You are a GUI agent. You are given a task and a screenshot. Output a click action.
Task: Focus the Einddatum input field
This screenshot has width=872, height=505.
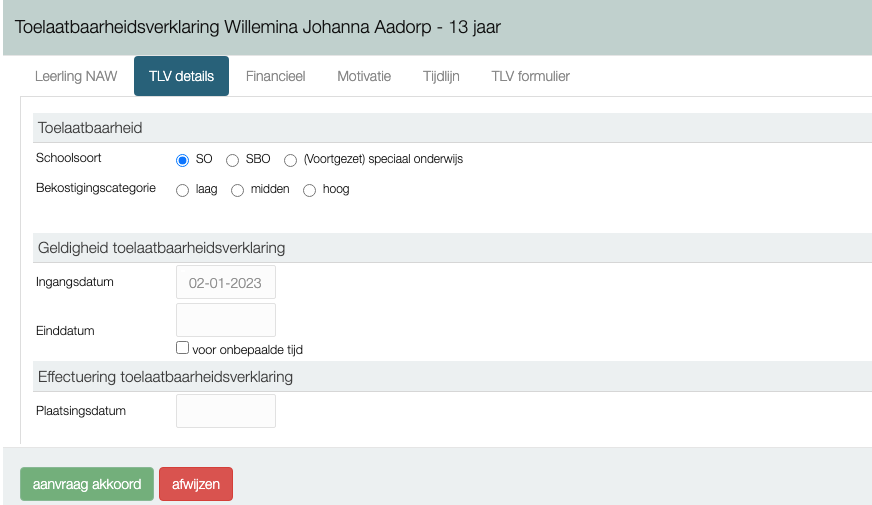pos(225,320)
